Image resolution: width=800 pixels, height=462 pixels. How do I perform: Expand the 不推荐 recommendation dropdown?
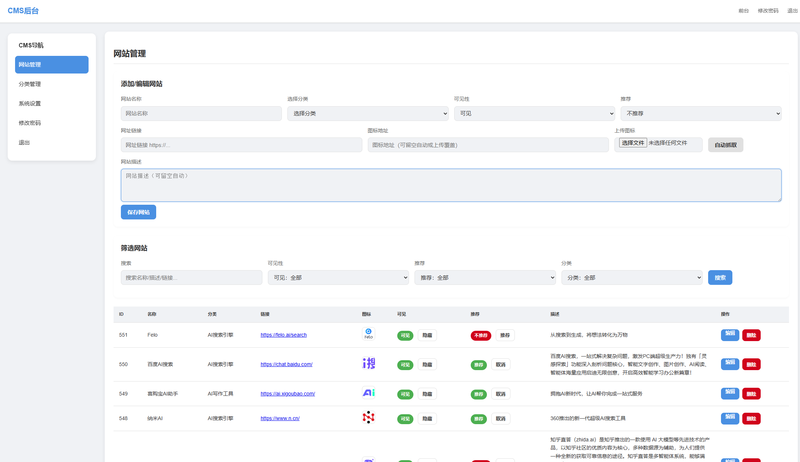coord(701,114)
